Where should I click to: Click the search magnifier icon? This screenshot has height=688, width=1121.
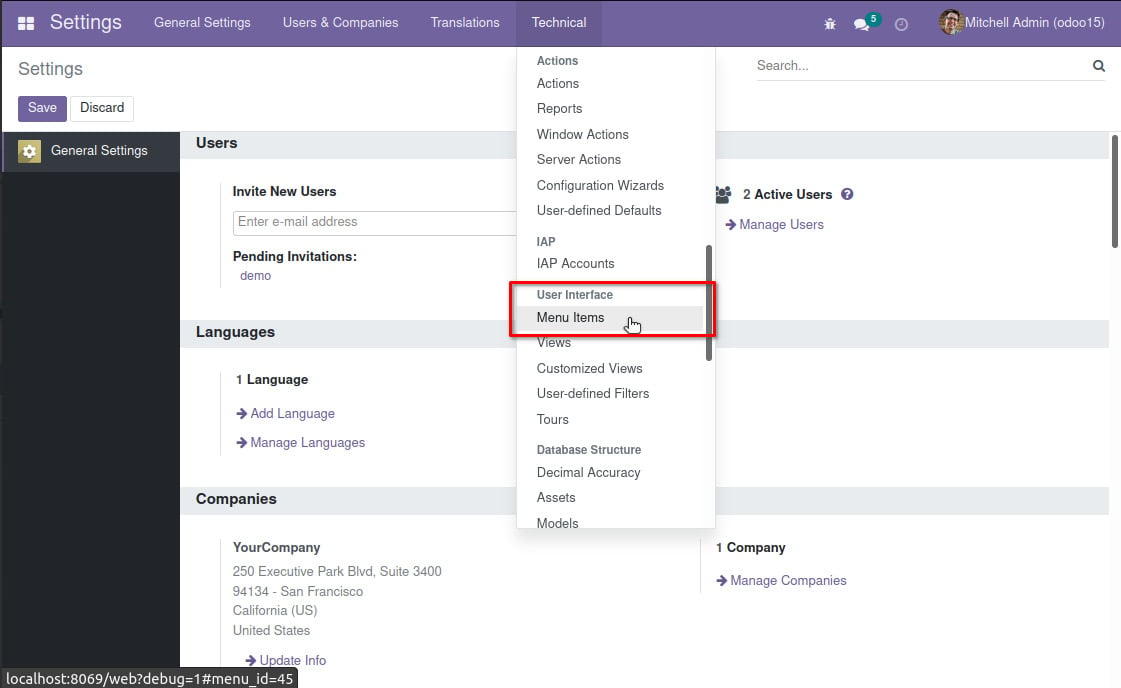click(1099, 66)
